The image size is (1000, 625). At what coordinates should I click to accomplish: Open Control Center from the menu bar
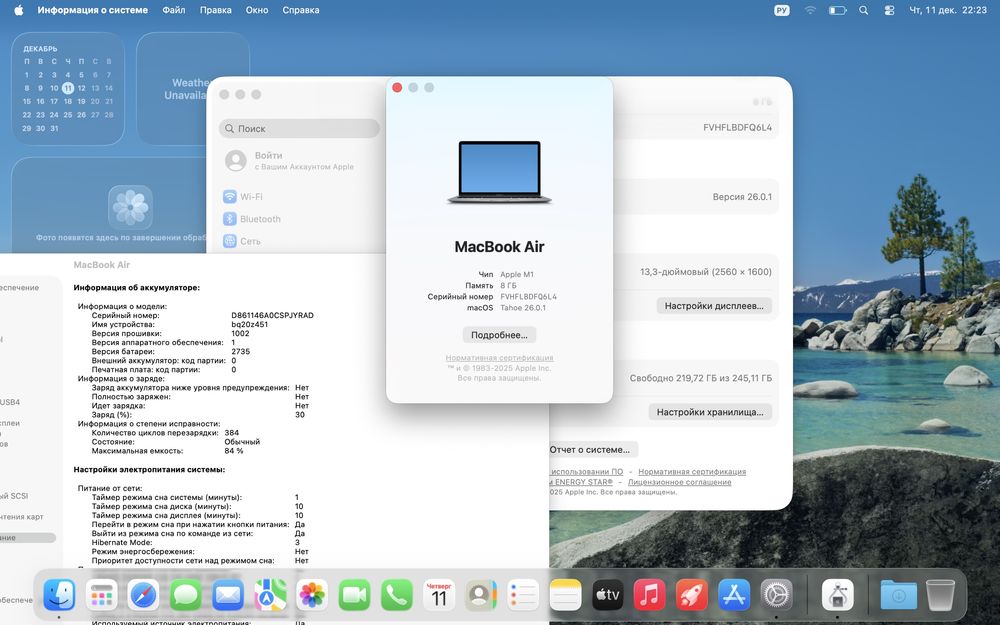click(x=890, y=10)
